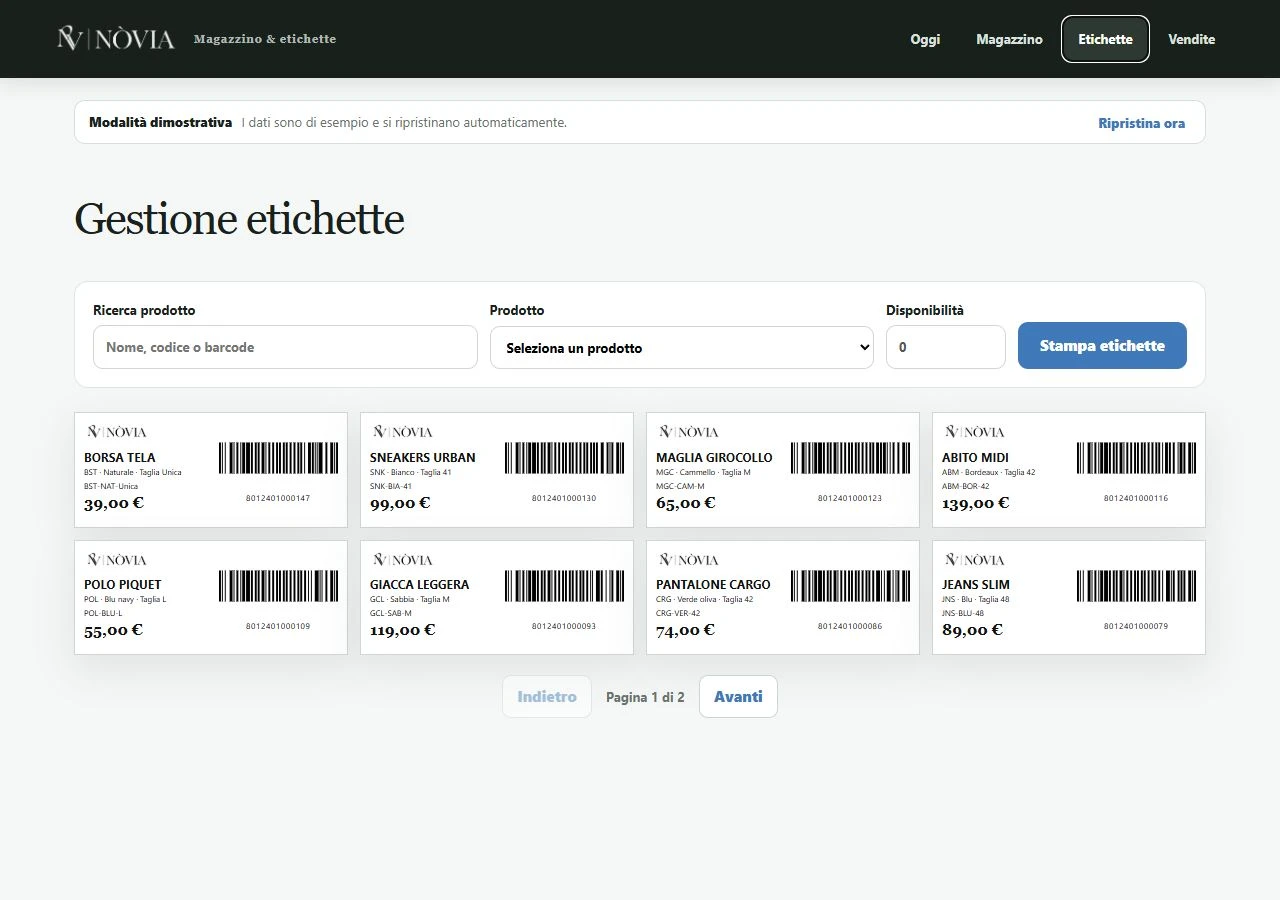Click the 99,00 € price
This screenshot has height=900, width=1280.
coord(400,503)
